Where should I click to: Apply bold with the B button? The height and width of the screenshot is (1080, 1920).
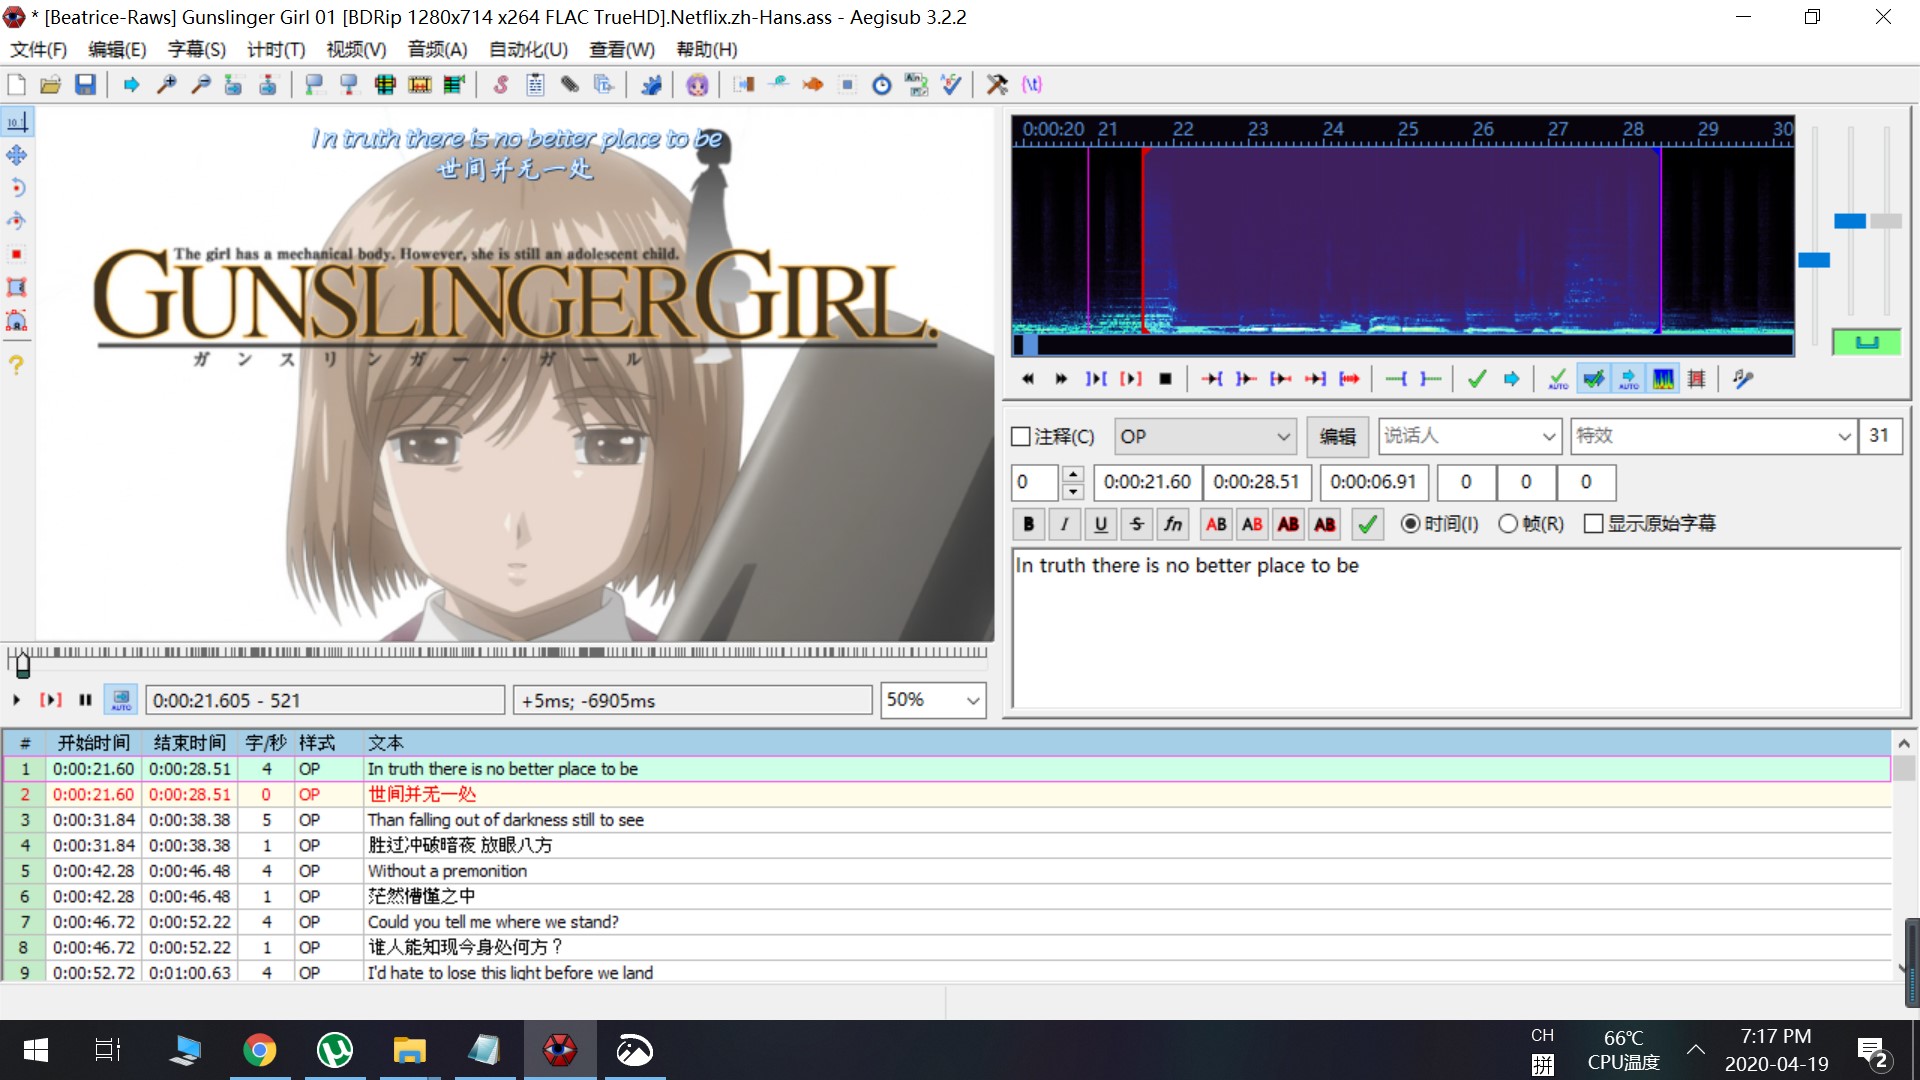click(x=1028, y=524)
